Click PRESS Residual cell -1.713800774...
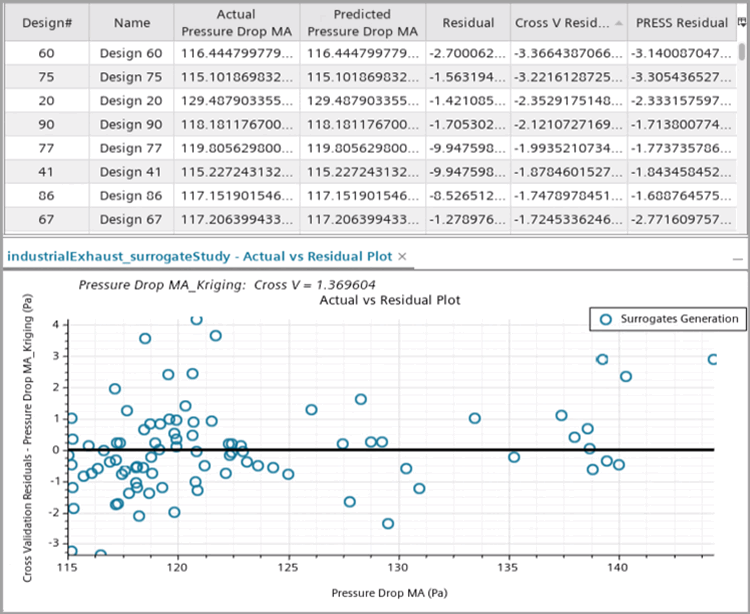This screenshot has width=750, height=614. click(682, 124)
